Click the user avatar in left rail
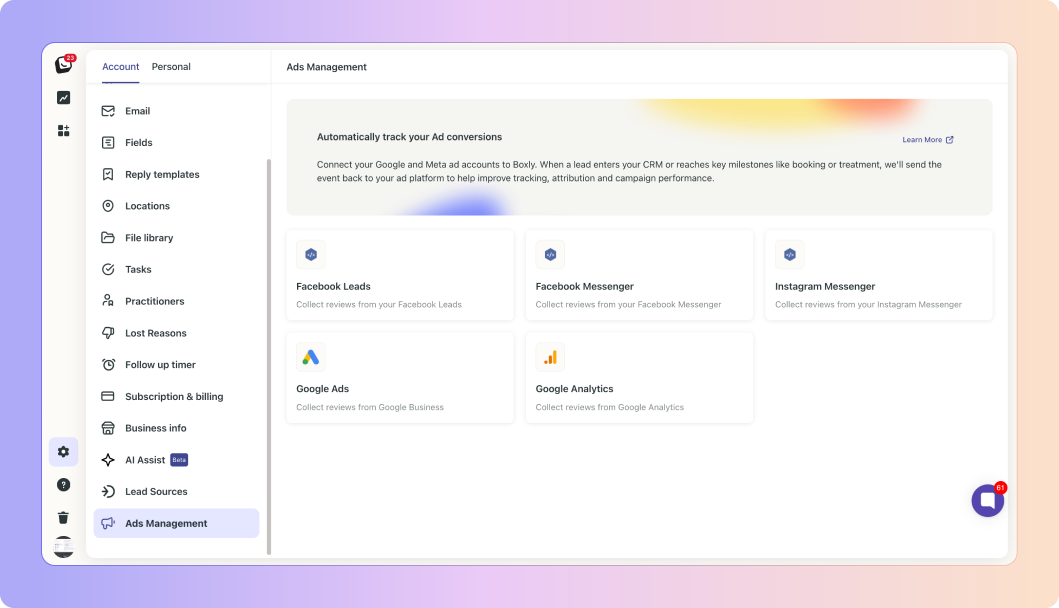The height and width of the screenshot is (608, 1059). [63, 547]
